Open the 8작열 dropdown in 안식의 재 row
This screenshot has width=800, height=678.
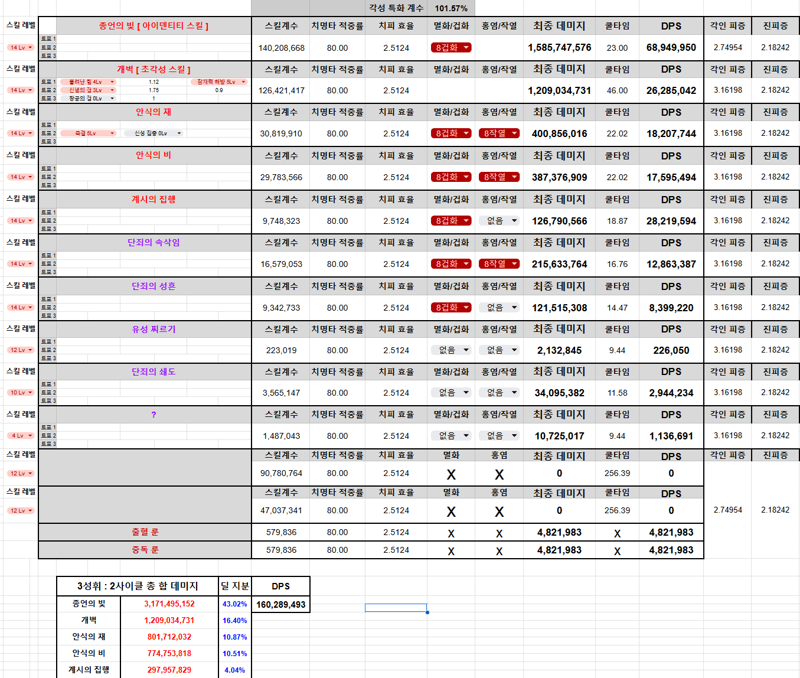pyautogui.click(x=499, y=133)
